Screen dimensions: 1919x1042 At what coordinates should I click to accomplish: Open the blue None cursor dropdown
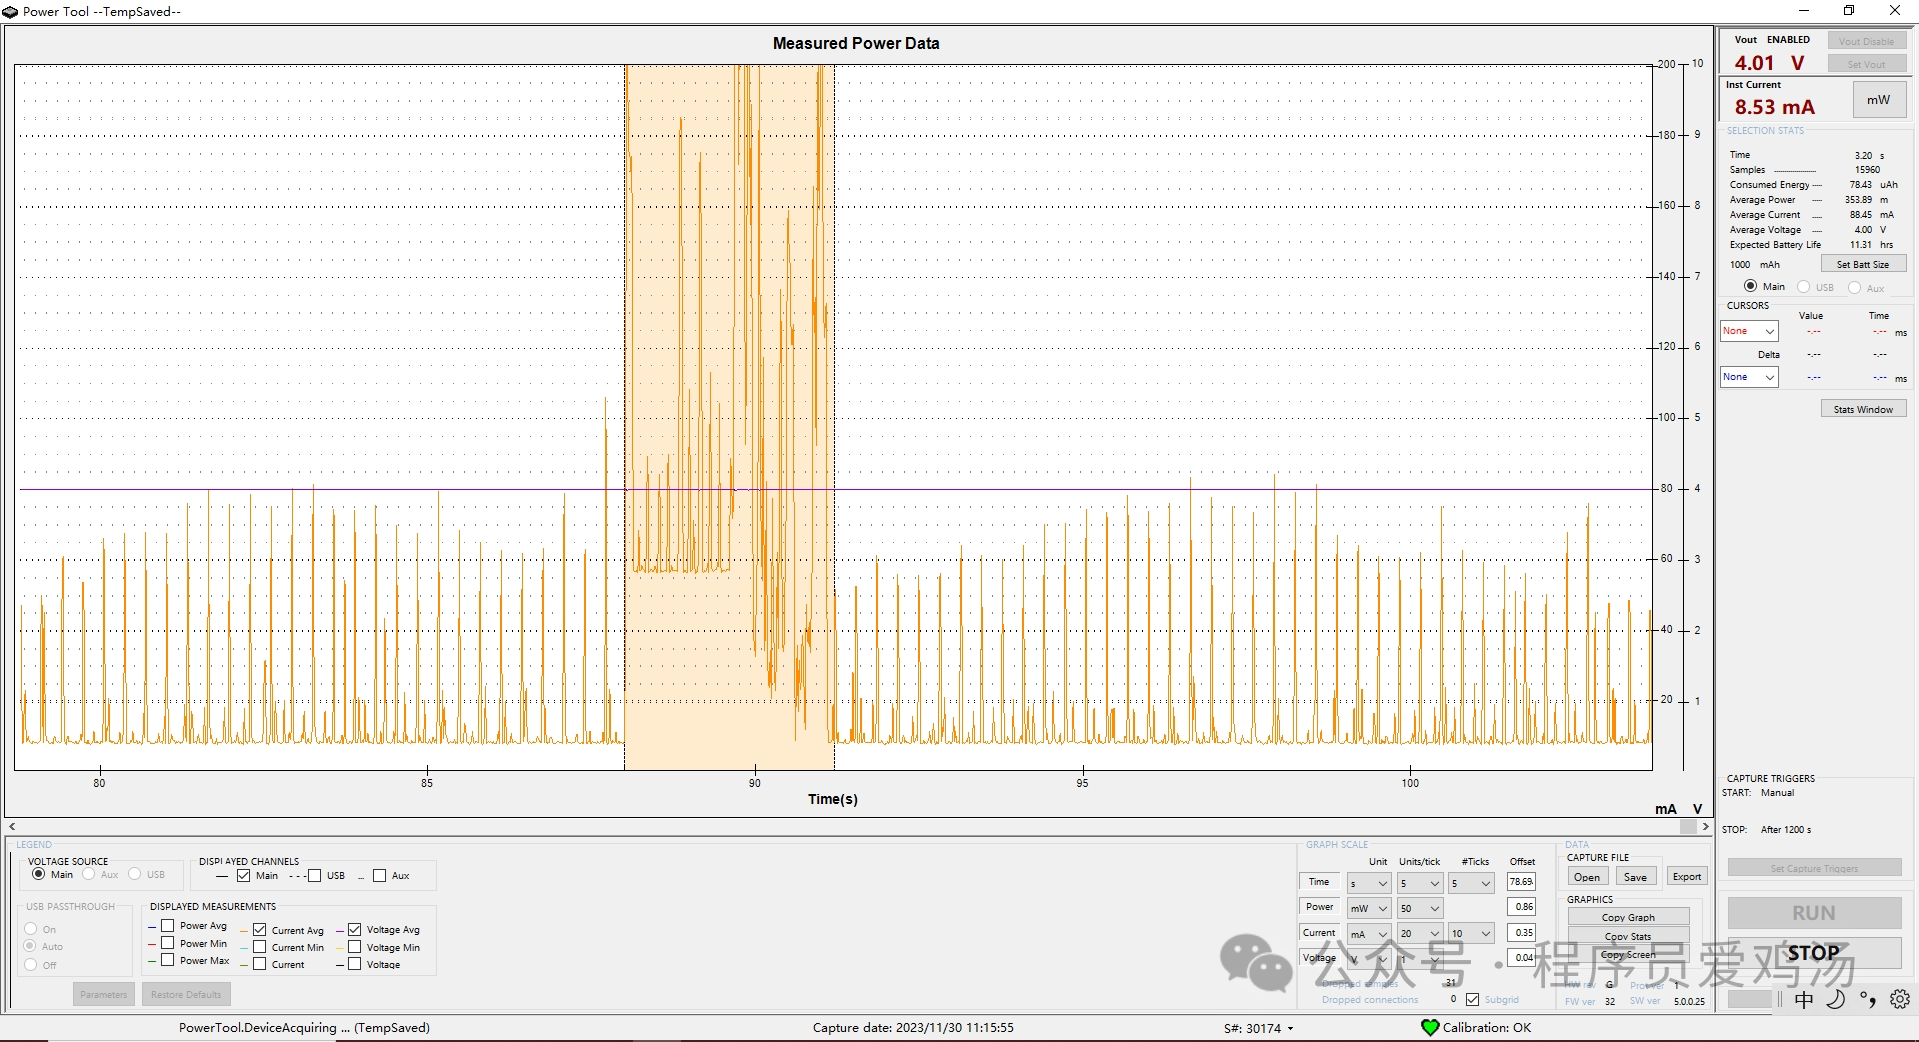(1749, 377)
